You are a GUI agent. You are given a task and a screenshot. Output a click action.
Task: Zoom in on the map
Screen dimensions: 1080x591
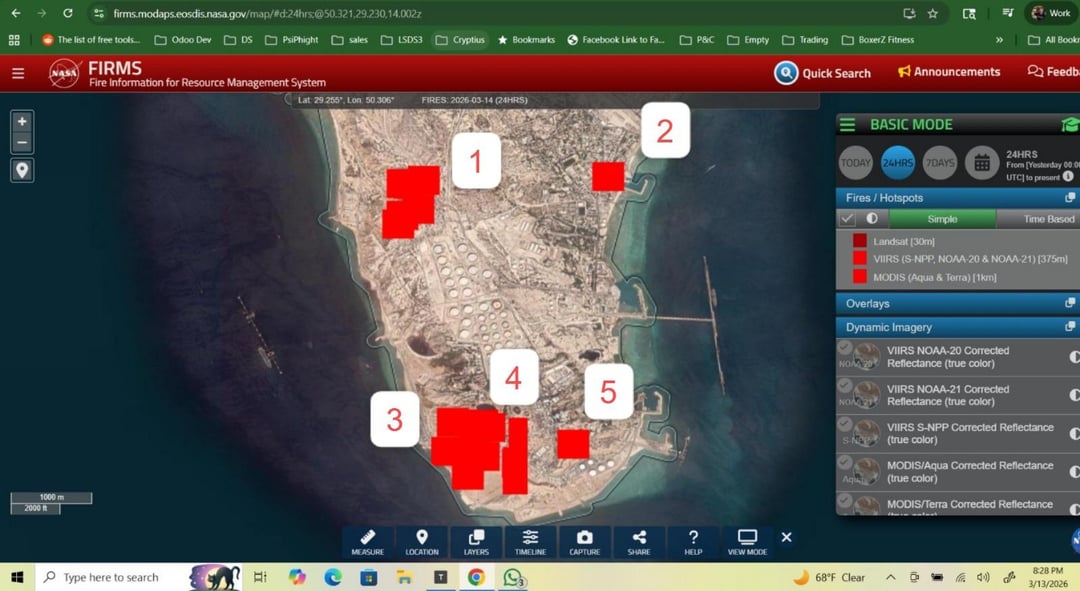[22, 122]
